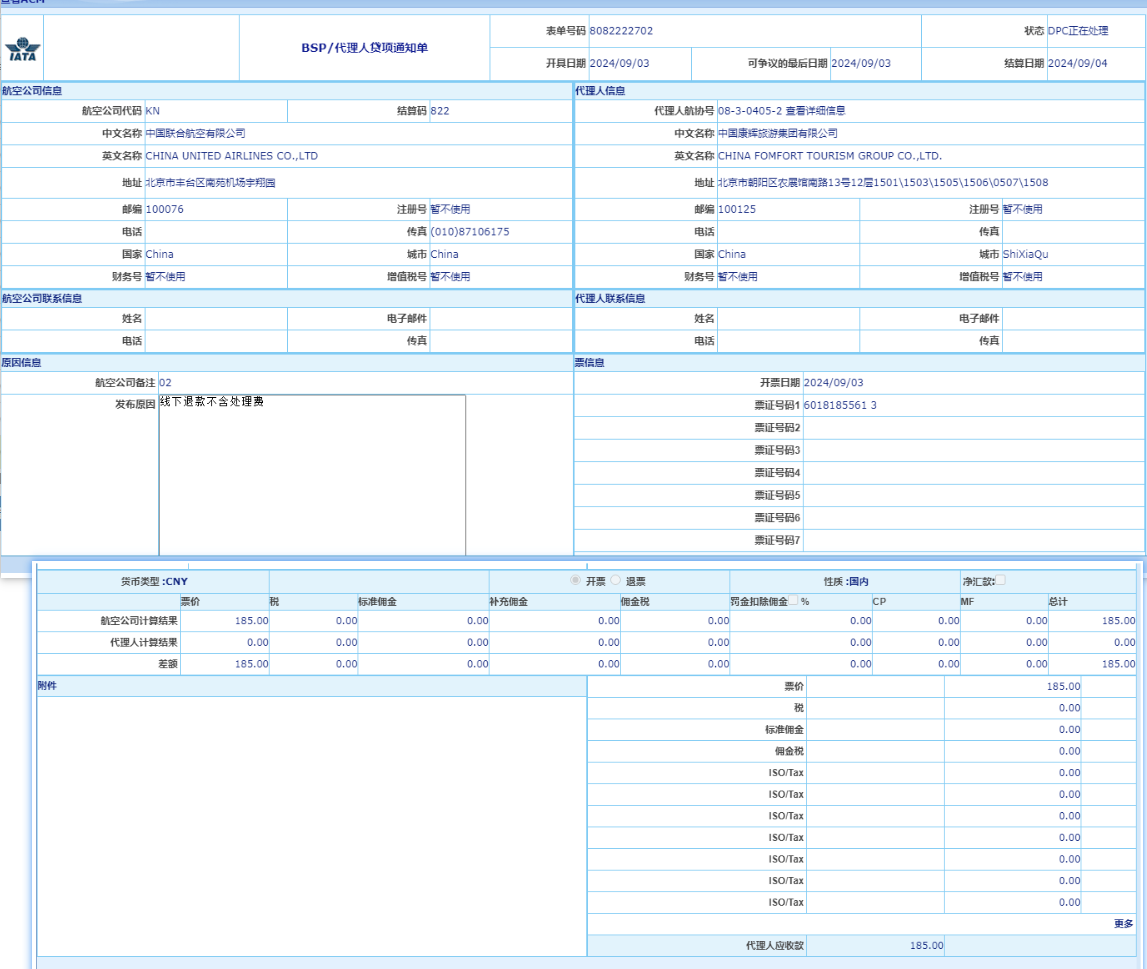This screenshot has height=969, width=1147.
Task: Click the 状态 value DPC正在处理
Action: 1078,31
